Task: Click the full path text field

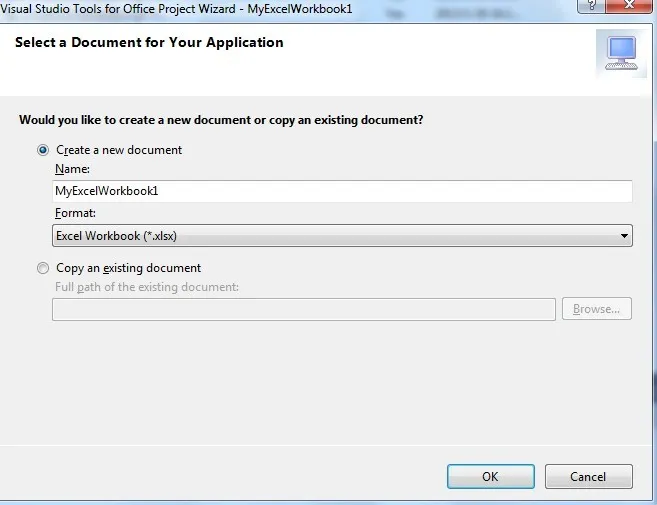Action: click(x=303, y=309)
